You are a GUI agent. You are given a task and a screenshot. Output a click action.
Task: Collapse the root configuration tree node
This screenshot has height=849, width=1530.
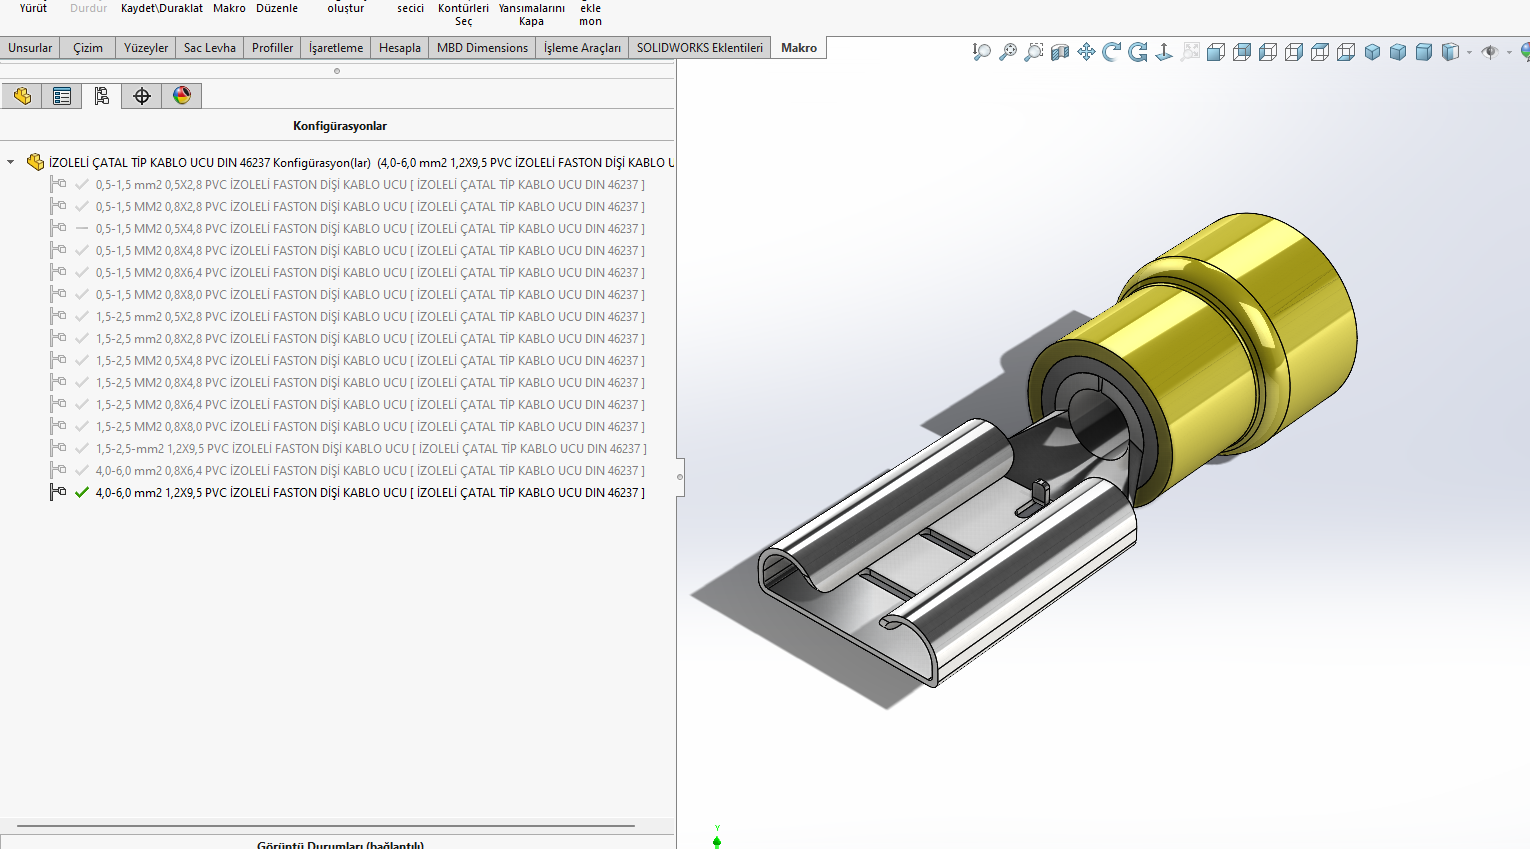coord(11,162)
